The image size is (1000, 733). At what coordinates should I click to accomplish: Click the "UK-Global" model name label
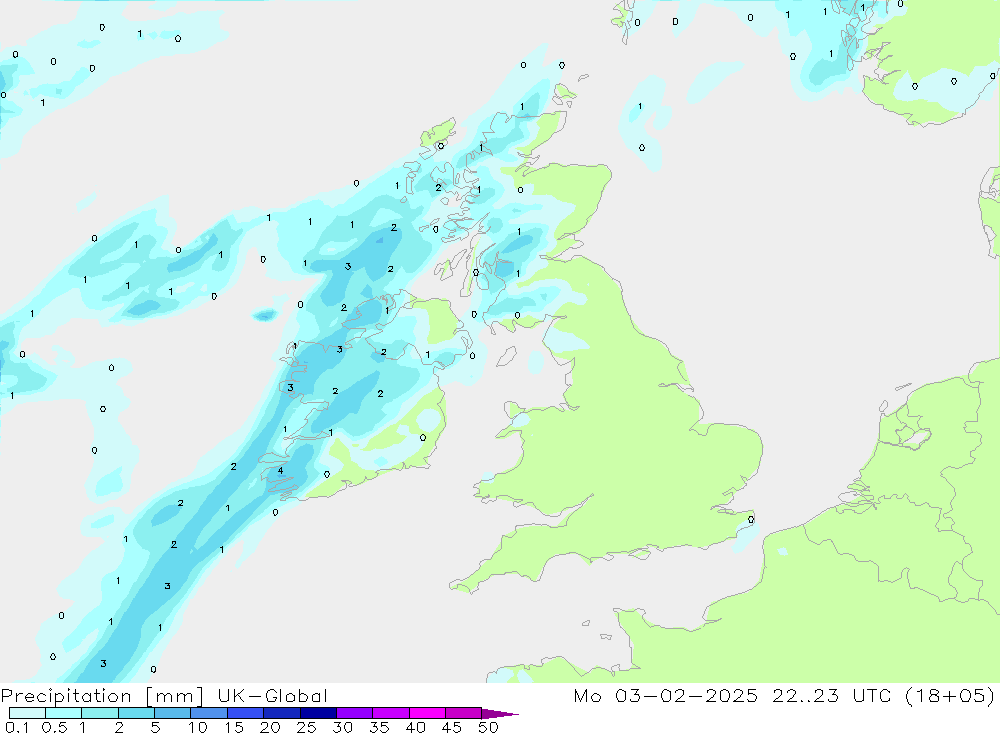(272, 696)
